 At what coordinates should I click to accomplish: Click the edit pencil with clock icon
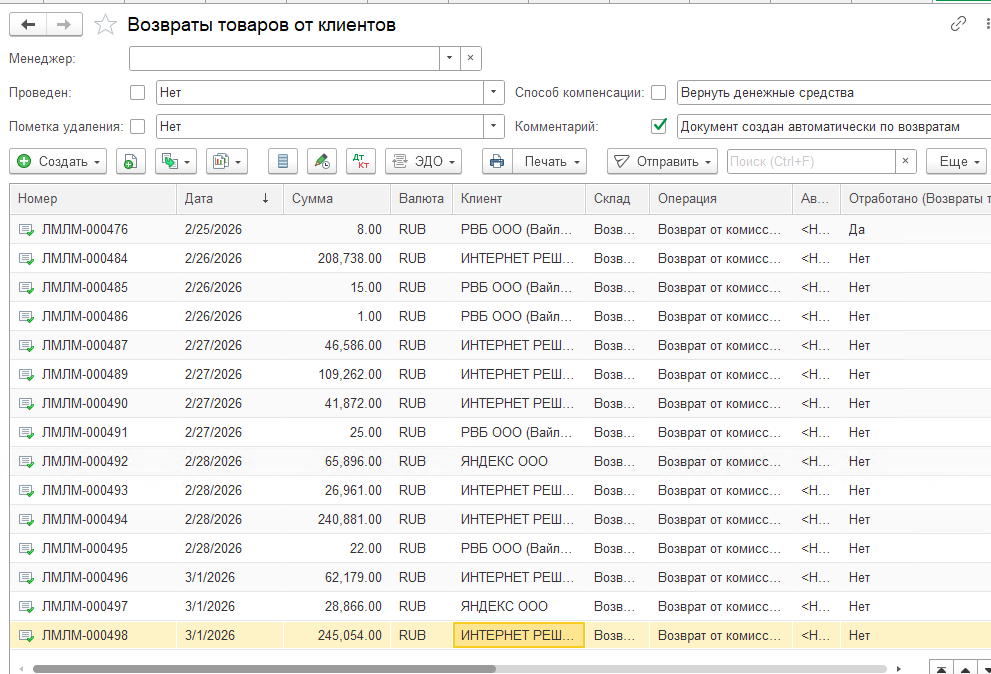point(322,161)
